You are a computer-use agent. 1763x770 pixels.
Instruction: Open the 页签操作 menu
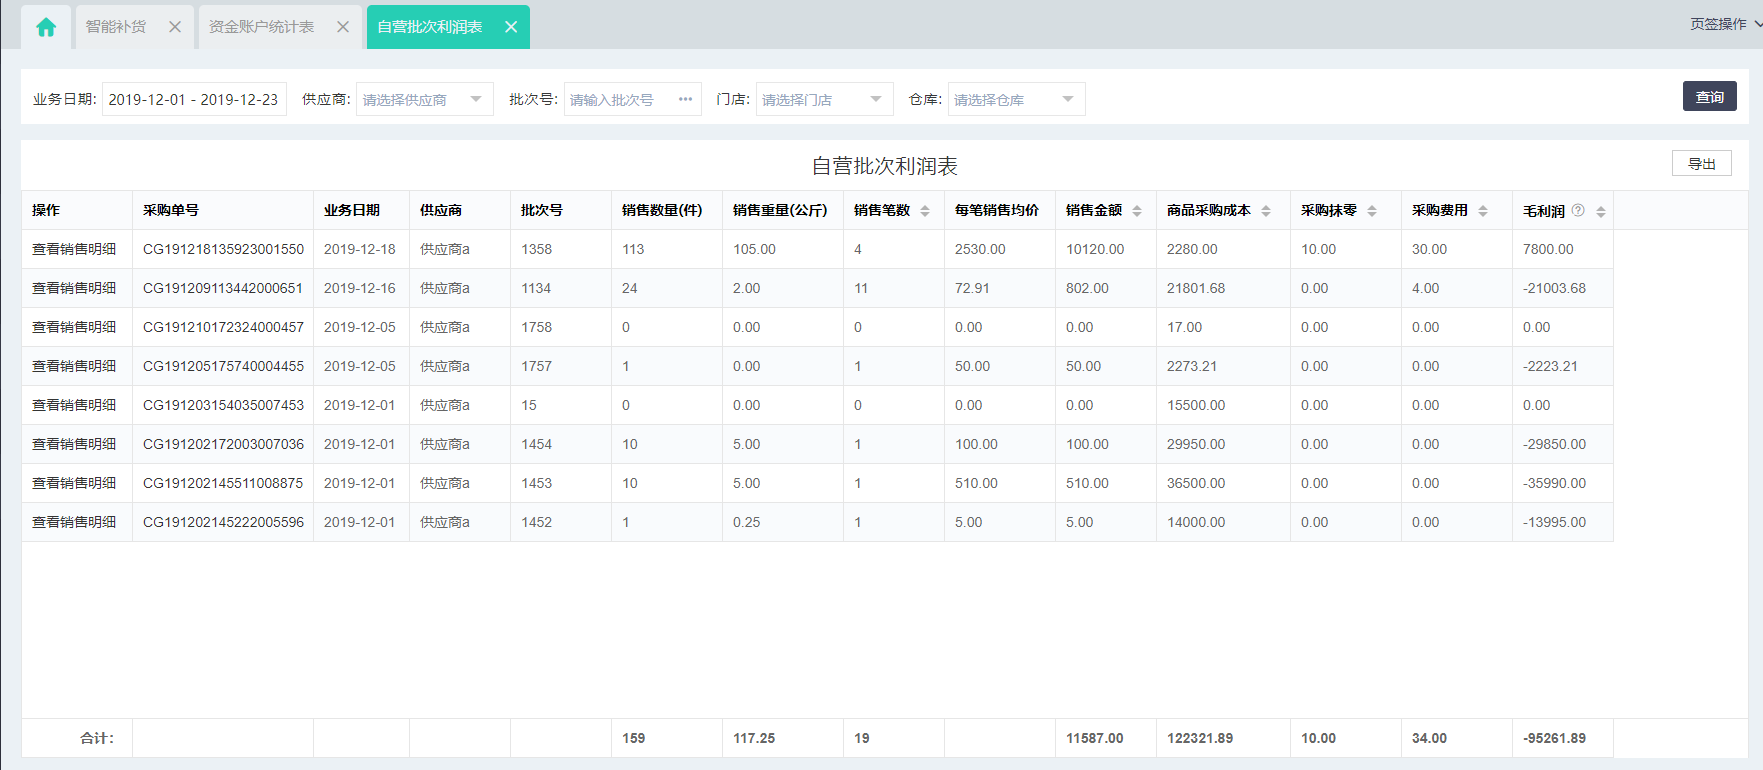[1725, 24]
